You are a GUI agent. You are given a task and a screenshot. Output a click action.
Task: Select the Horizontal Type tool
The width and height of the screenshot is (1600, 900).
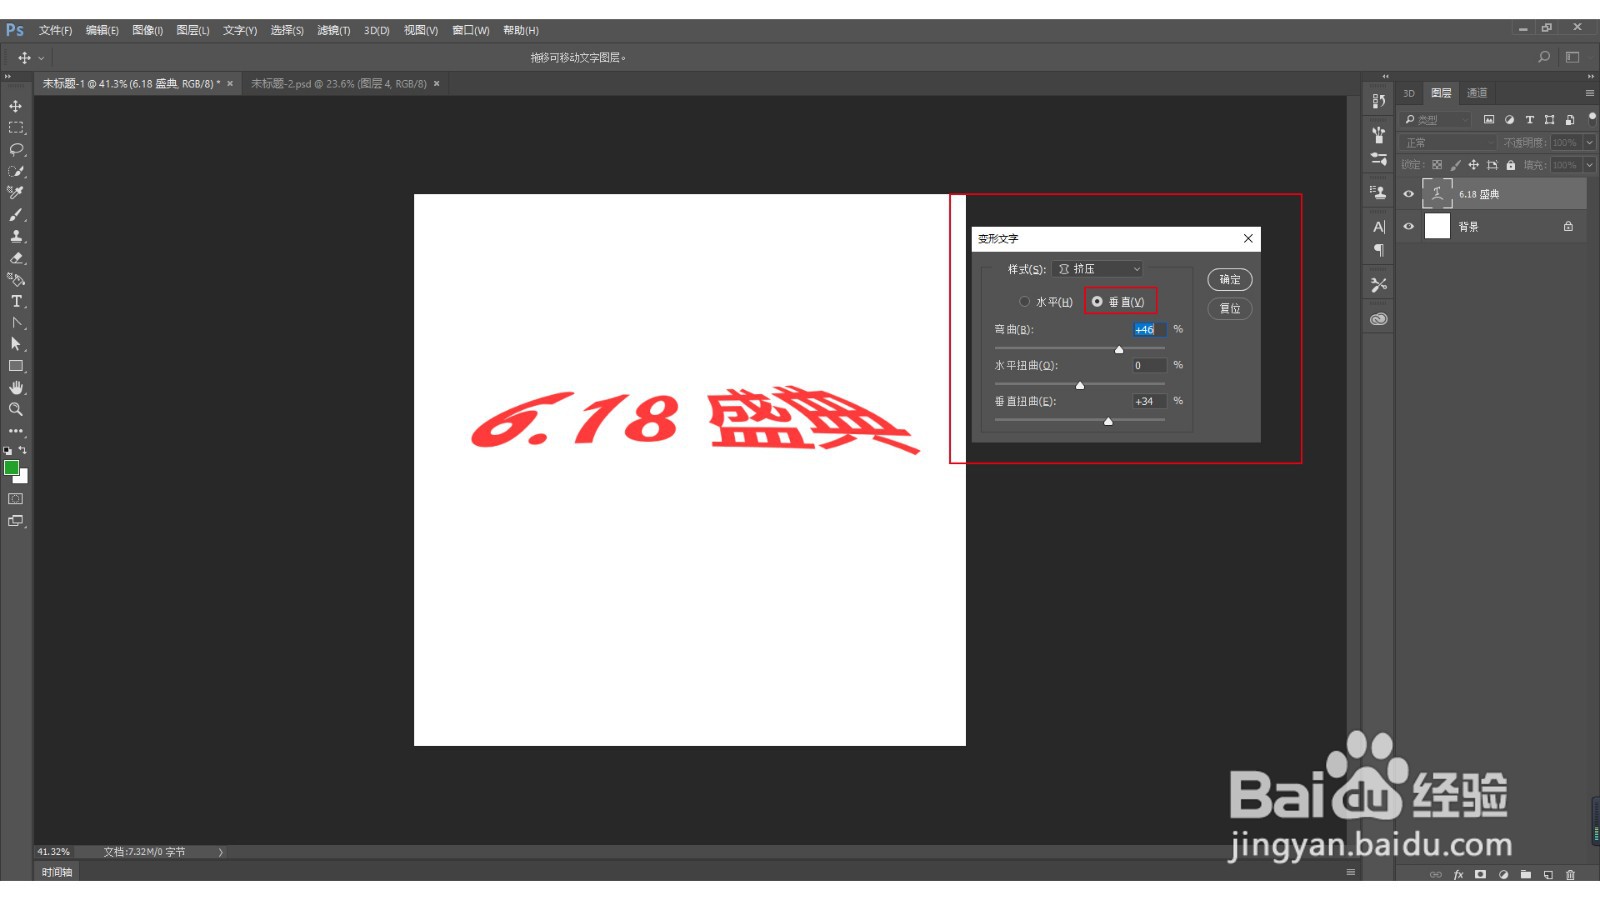(x=16, y=301)
